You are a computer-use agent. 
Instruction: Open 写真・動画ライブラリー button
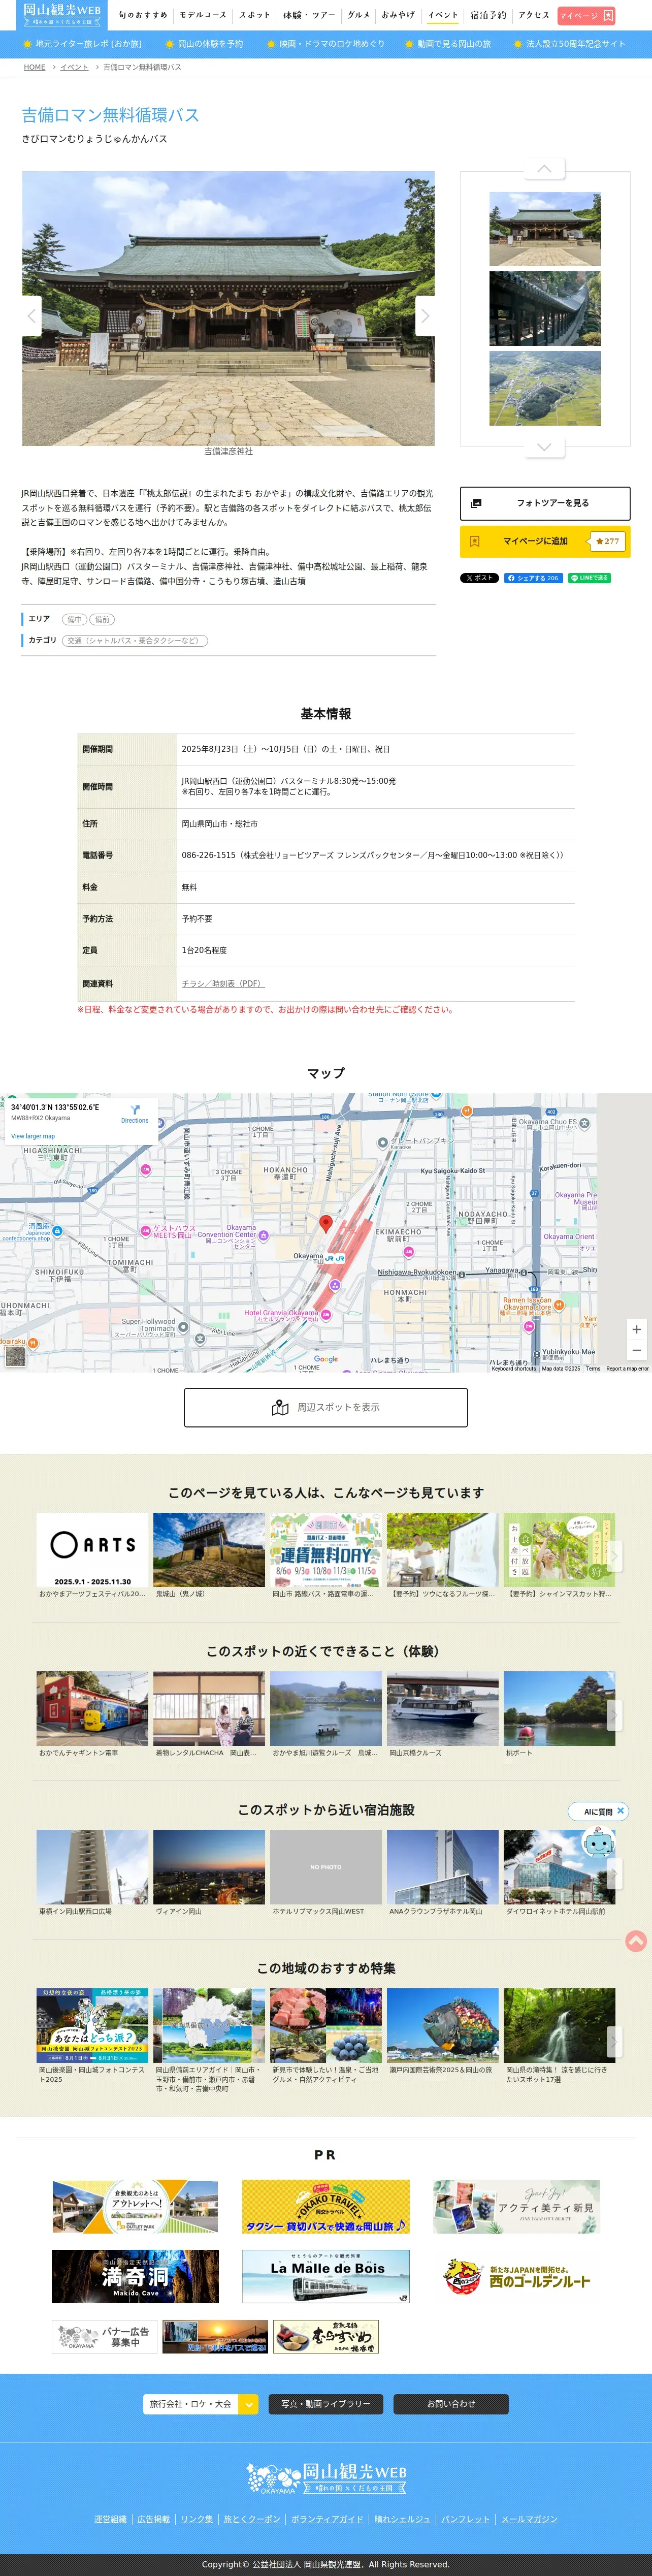point(325,2403)
